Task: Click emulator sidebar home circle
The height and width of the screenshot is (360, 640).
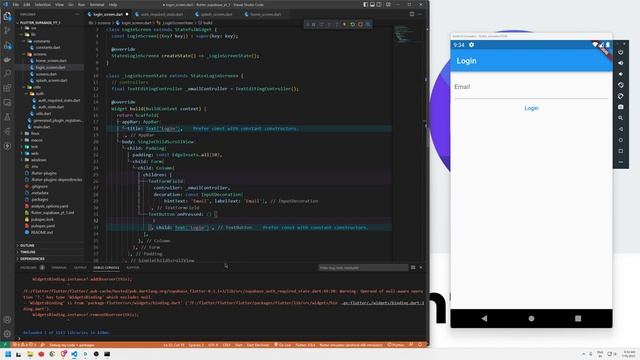Action: click(620, 140)
